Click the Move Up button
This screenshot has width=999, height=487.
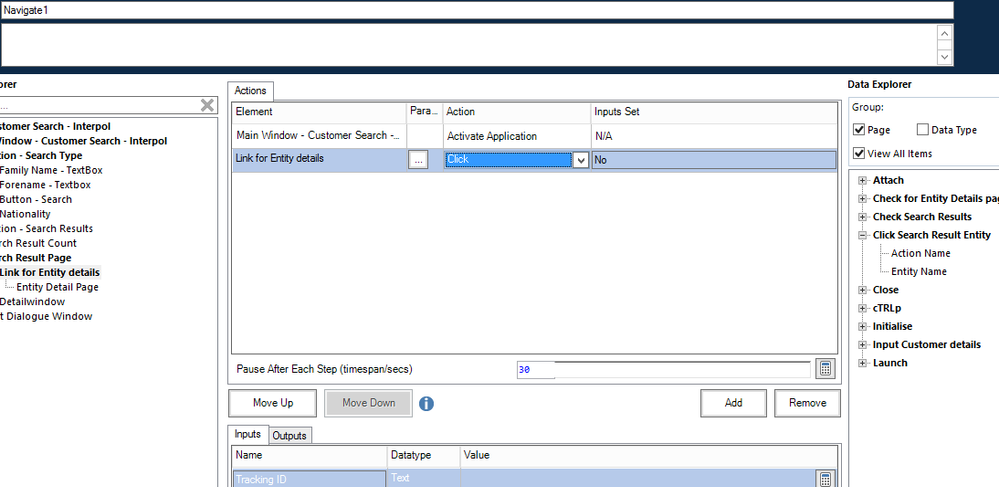(x=272, y=403)
